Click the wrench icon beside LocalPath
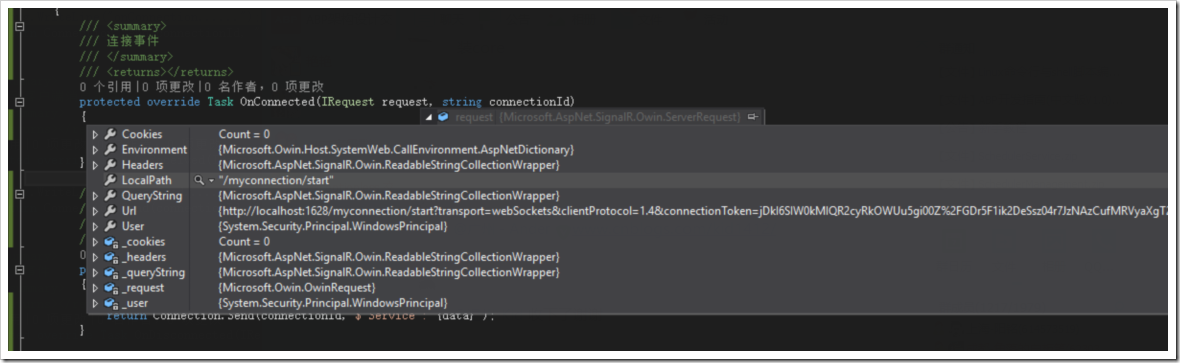The width and height of the screenshot is (1180, 363). (x=110, y=180)
